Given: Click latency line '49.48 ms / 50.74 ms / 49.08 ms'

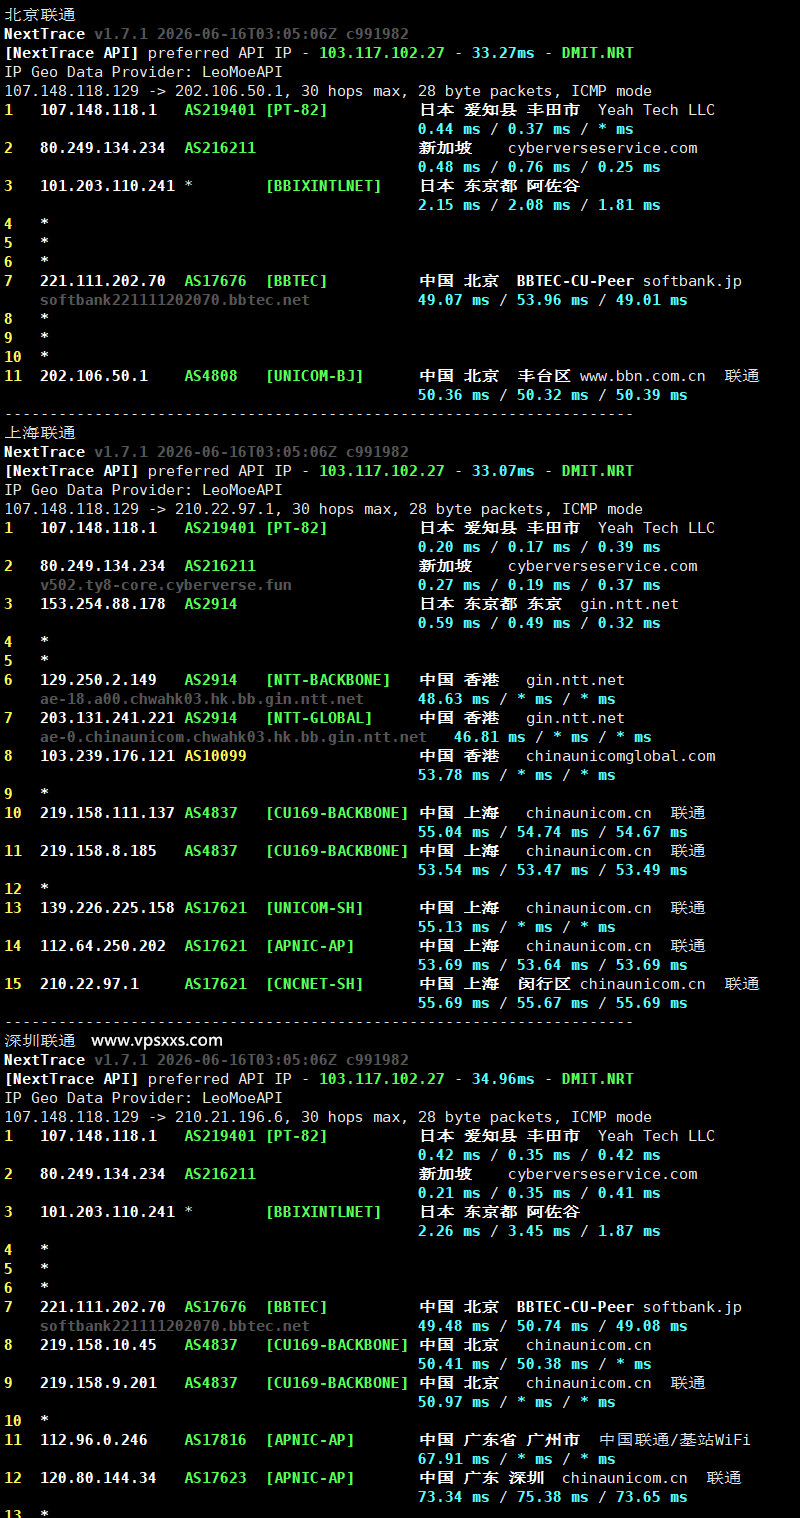Looking at the screenshot, I should (x=553, y=1326).
